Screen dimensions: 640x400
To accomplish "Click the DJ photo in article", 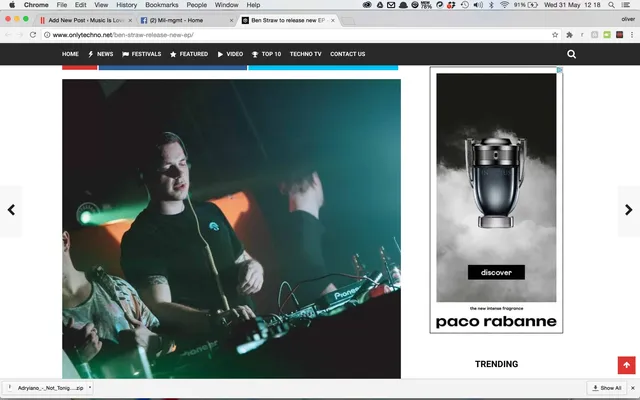I will 231,229.
